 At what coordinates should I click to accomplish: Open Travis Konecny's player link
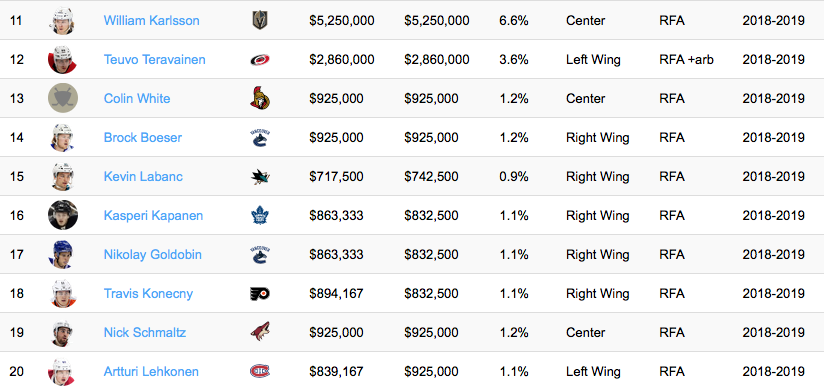[148, 293]
